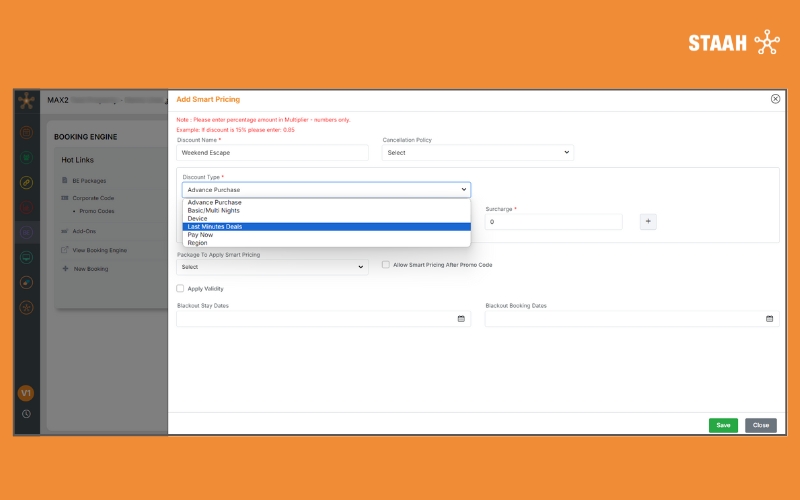
Task: Open the orange pill-shaped sidebar icon
Action: [27, 283]
